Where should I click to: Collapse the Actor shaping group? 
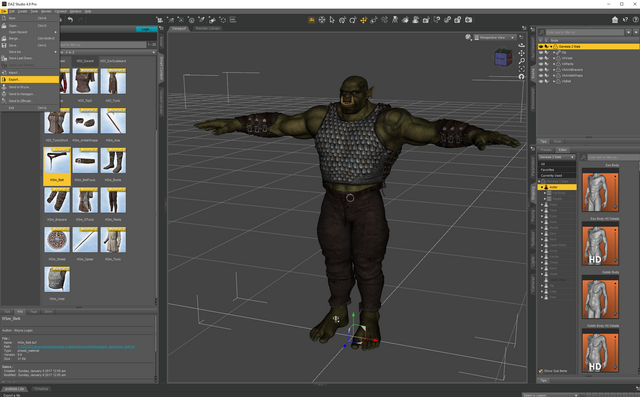[x=542, y=187]
